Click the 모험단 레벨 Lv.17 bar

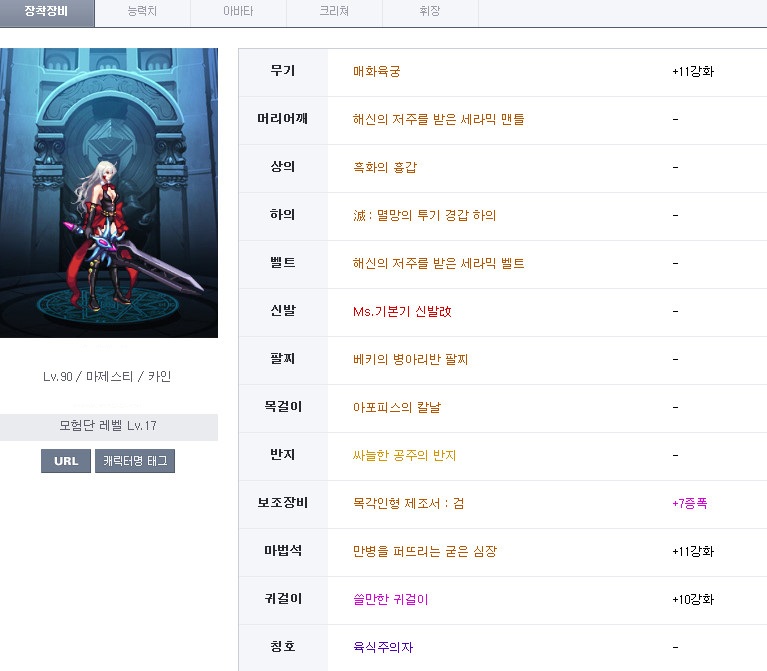[x=109, y=426]
